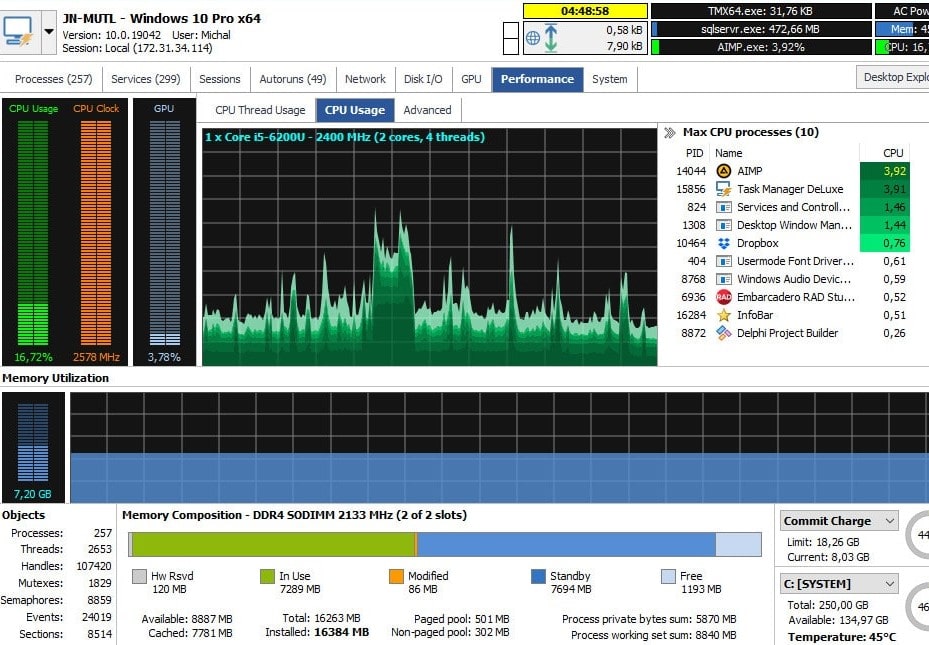929x645 pixels.
Task: Click the Installed: 16384 MB text
Action: click(317, 633)
